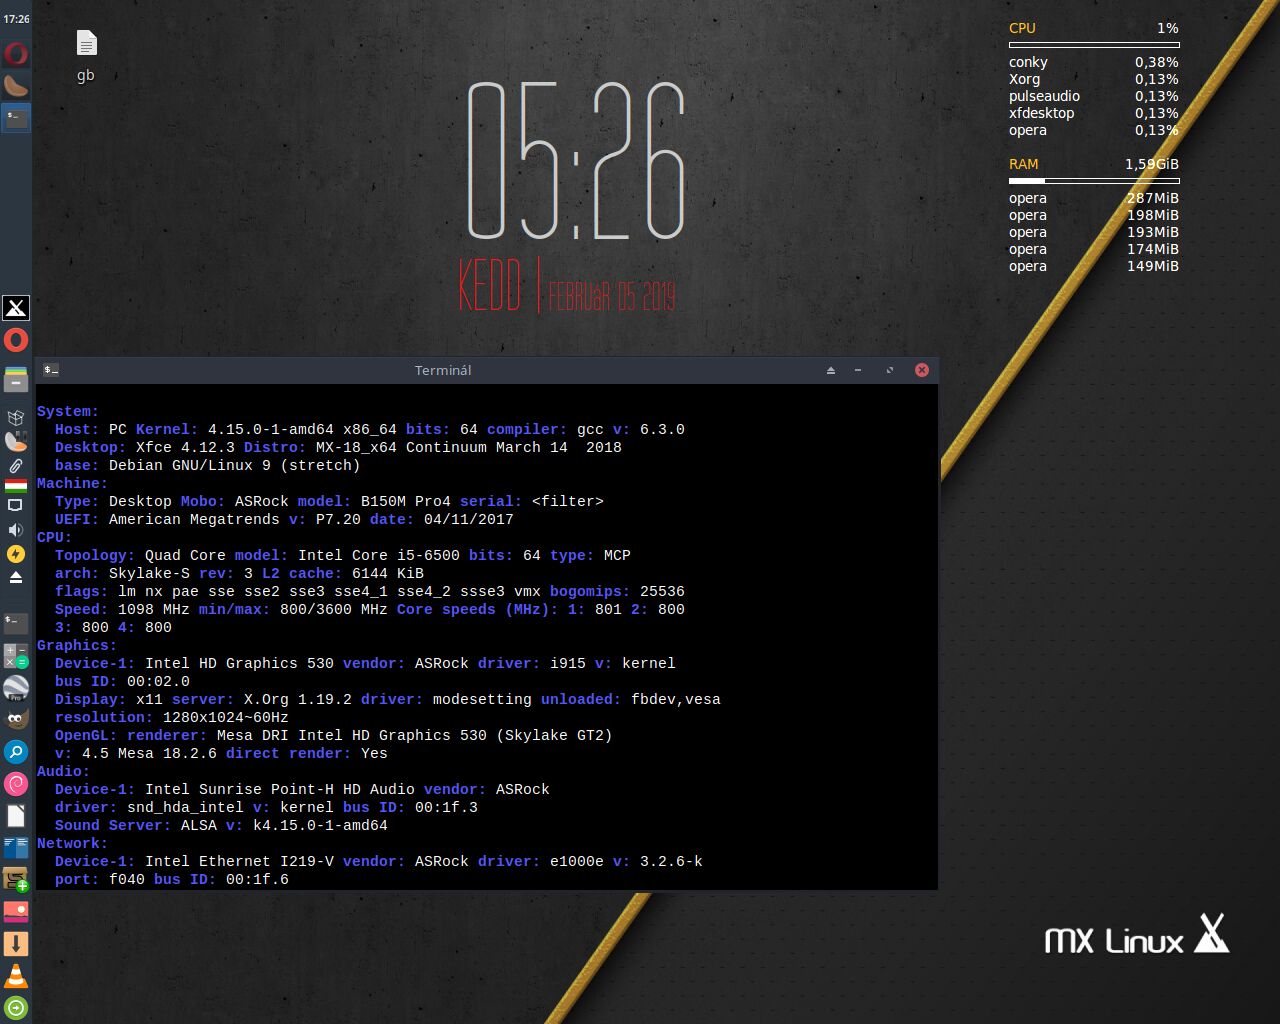Click 'xfdesktop' process in conky list
This screenshot has height=1024, width=1280.
click(x=1041, y=113)
